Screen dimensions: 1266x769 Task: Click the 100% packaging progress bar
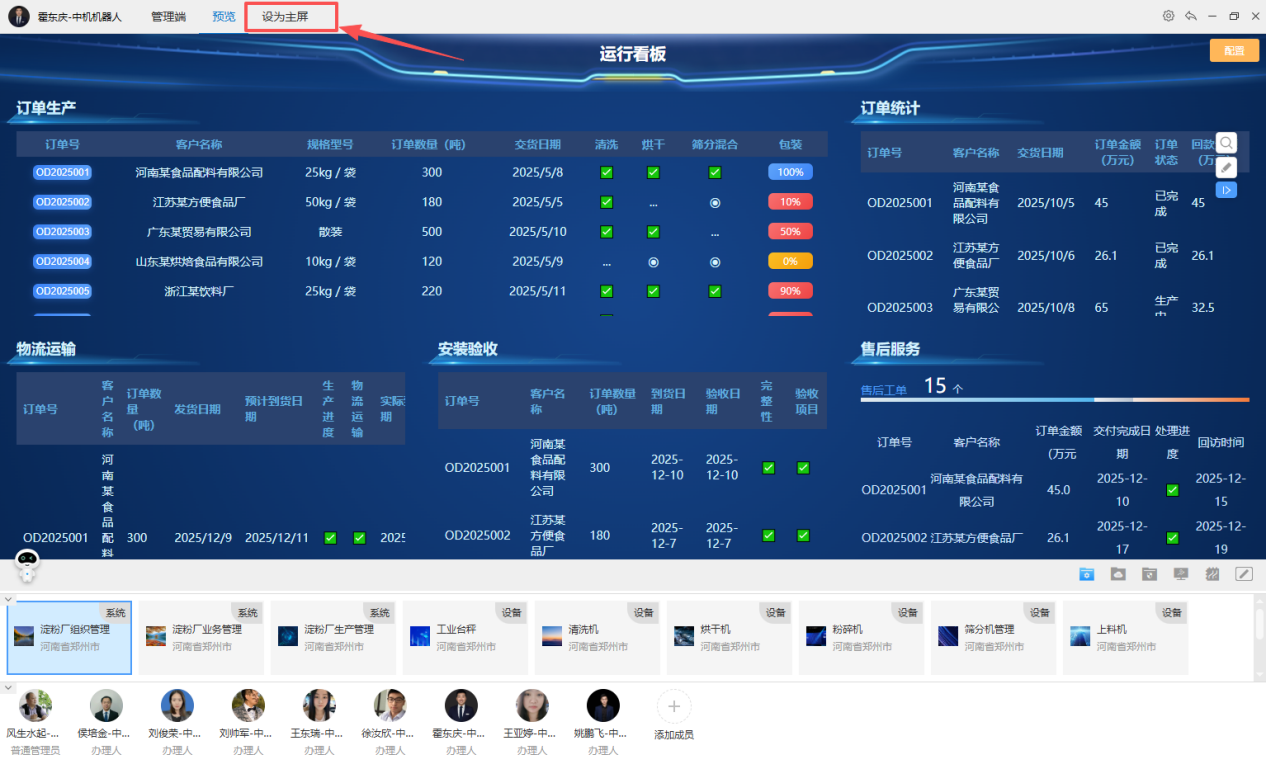click(x=790, y=172)
